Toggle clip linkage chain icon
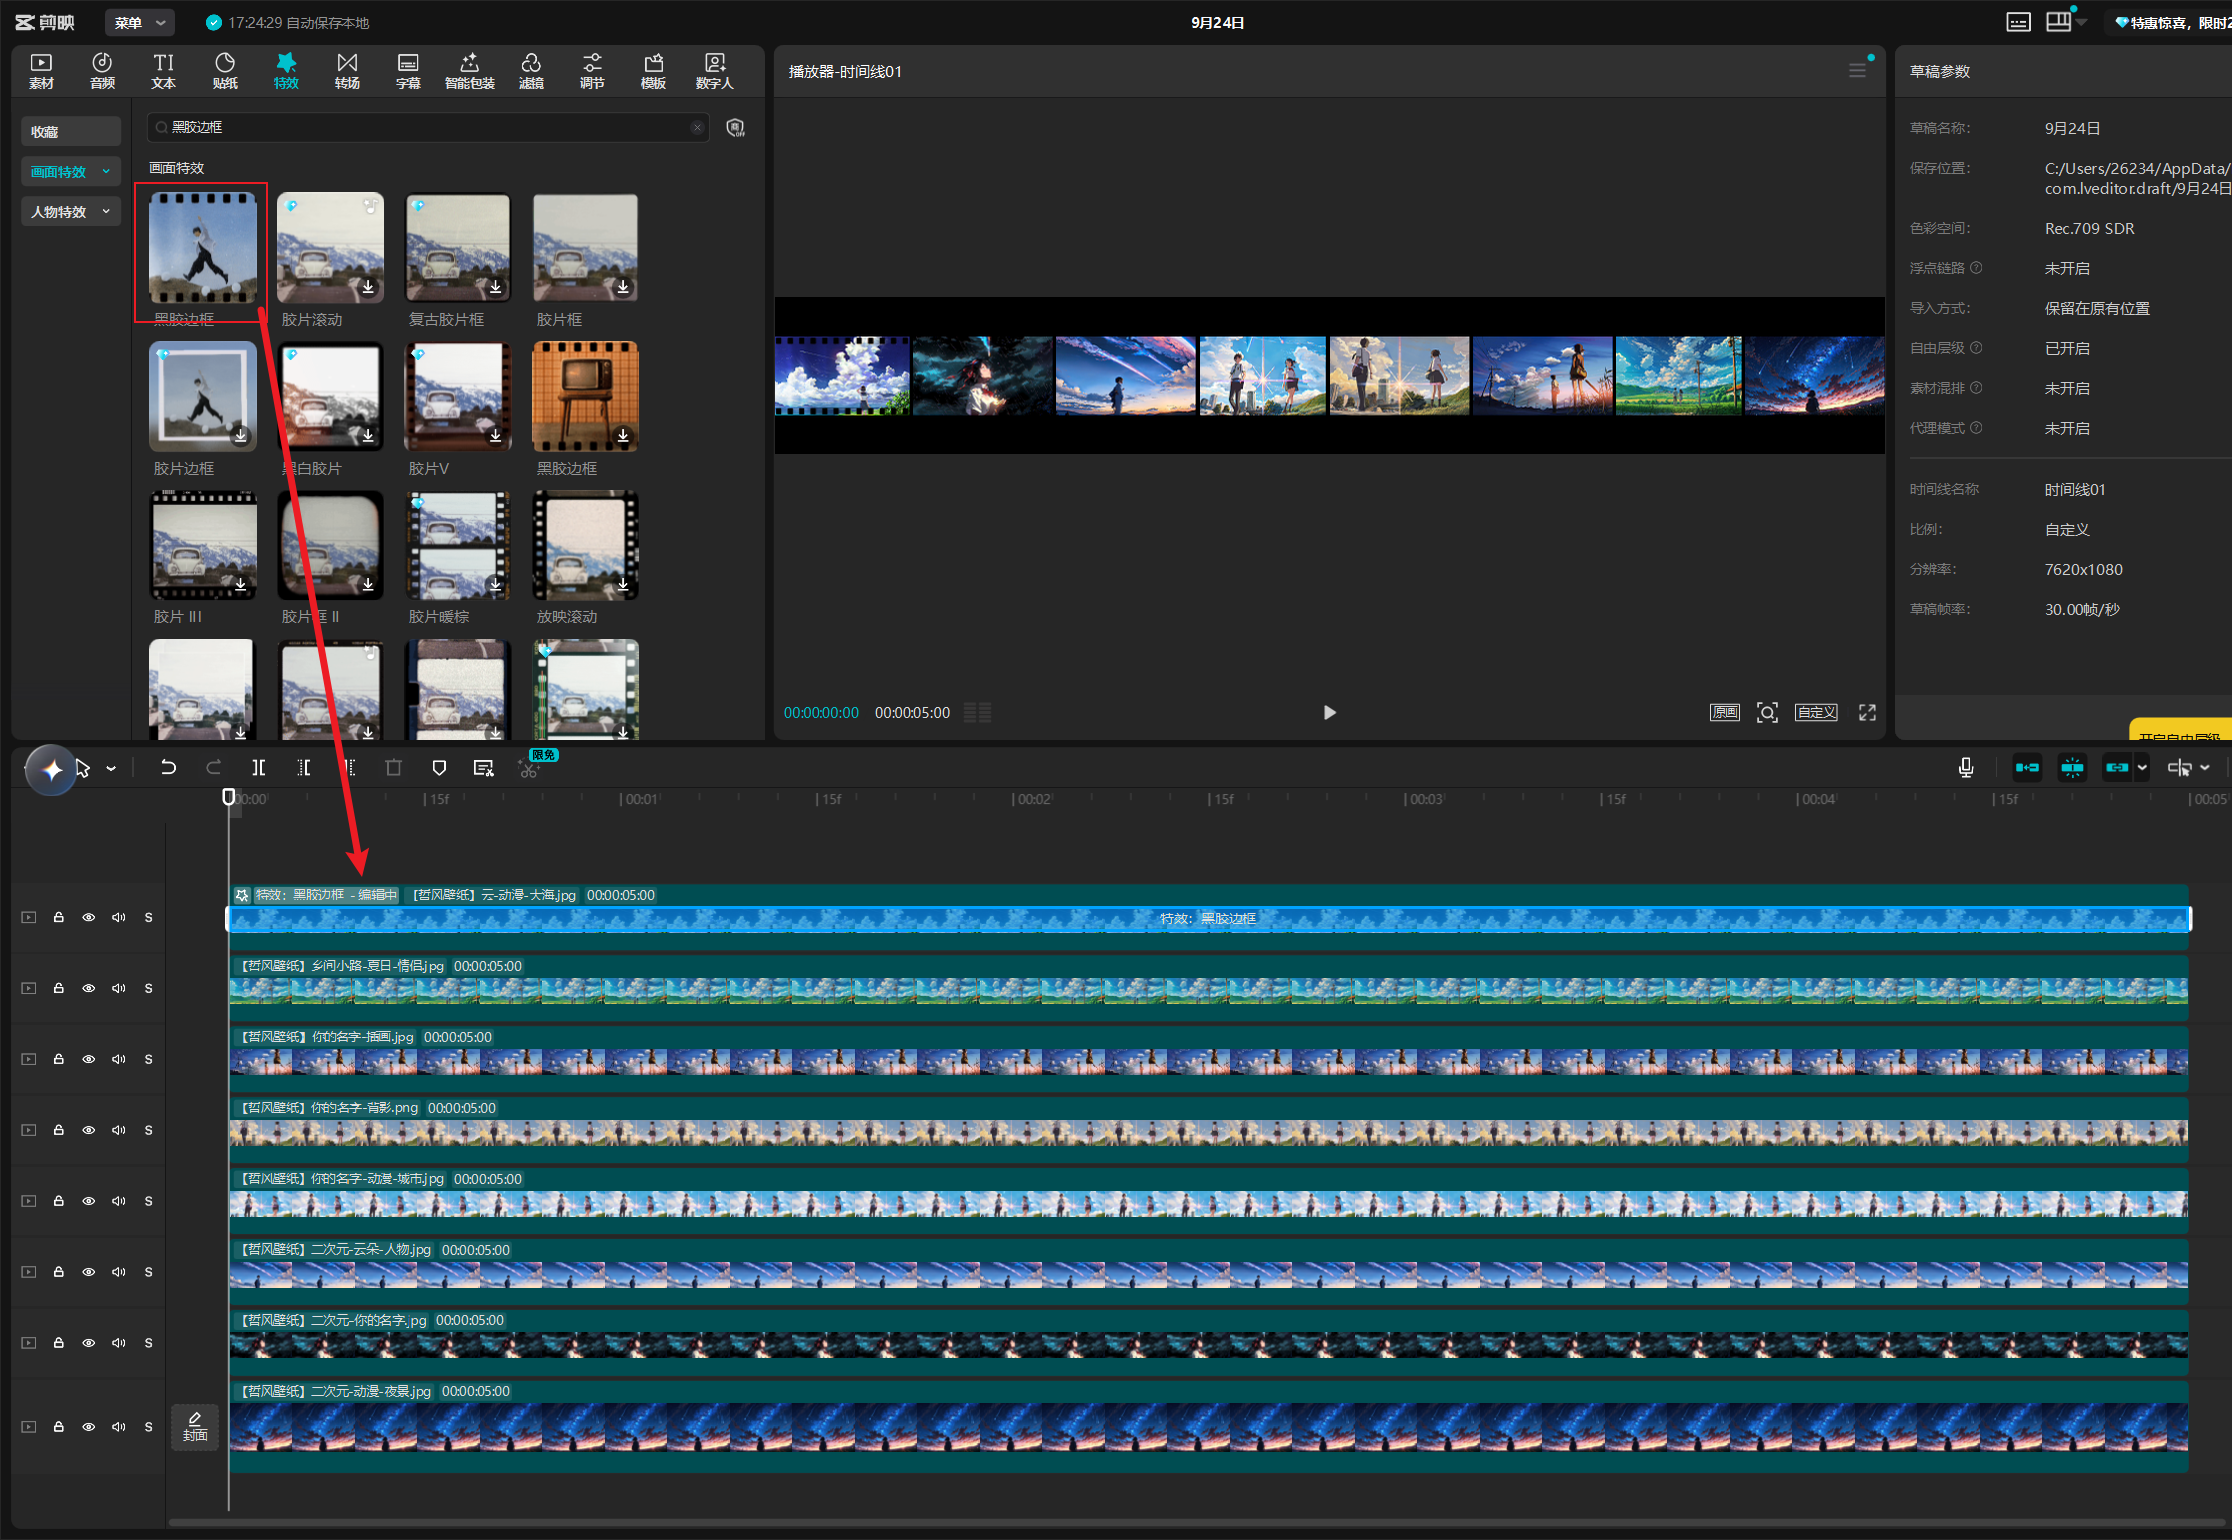The height and width of the screenshot is (1540, 2232). coord(2117,767)
